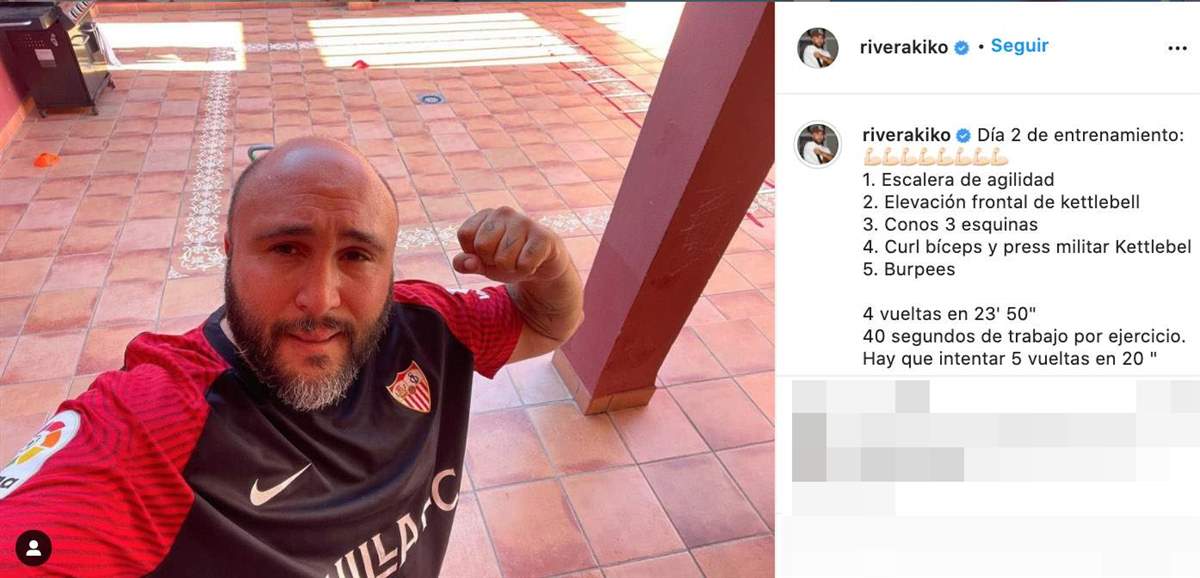Open profile picture in the post header
The height and width of the screenshot is (578, 1200).
coord(817,47)
